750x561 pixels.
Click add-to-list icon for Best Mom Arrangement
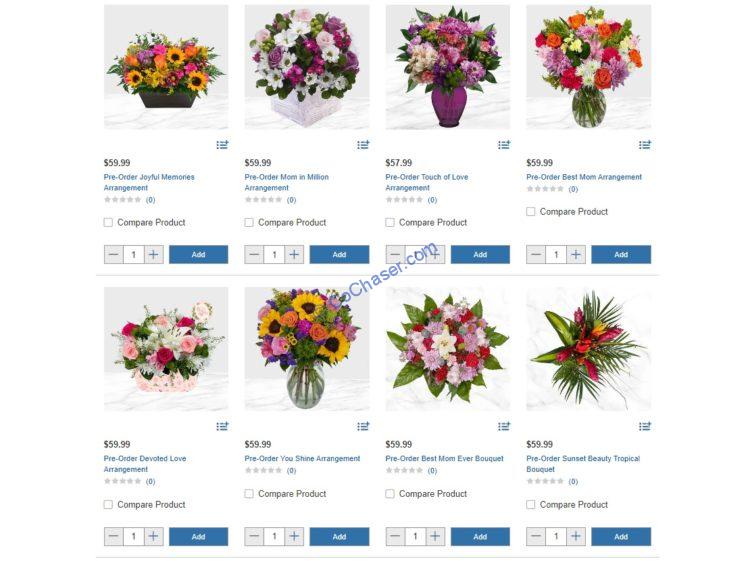[645, 144]
